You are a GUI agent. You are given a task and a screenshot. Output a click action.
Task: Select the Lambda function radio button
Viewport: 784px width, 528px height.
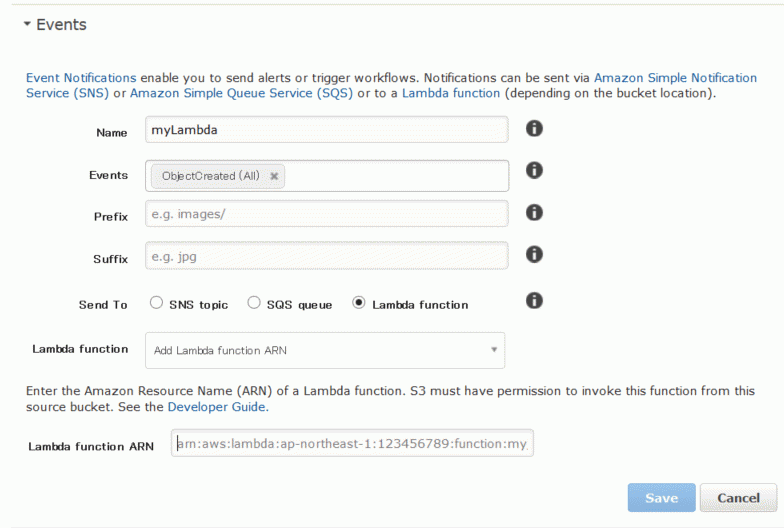pyautogui.click(x=358, y=302)
